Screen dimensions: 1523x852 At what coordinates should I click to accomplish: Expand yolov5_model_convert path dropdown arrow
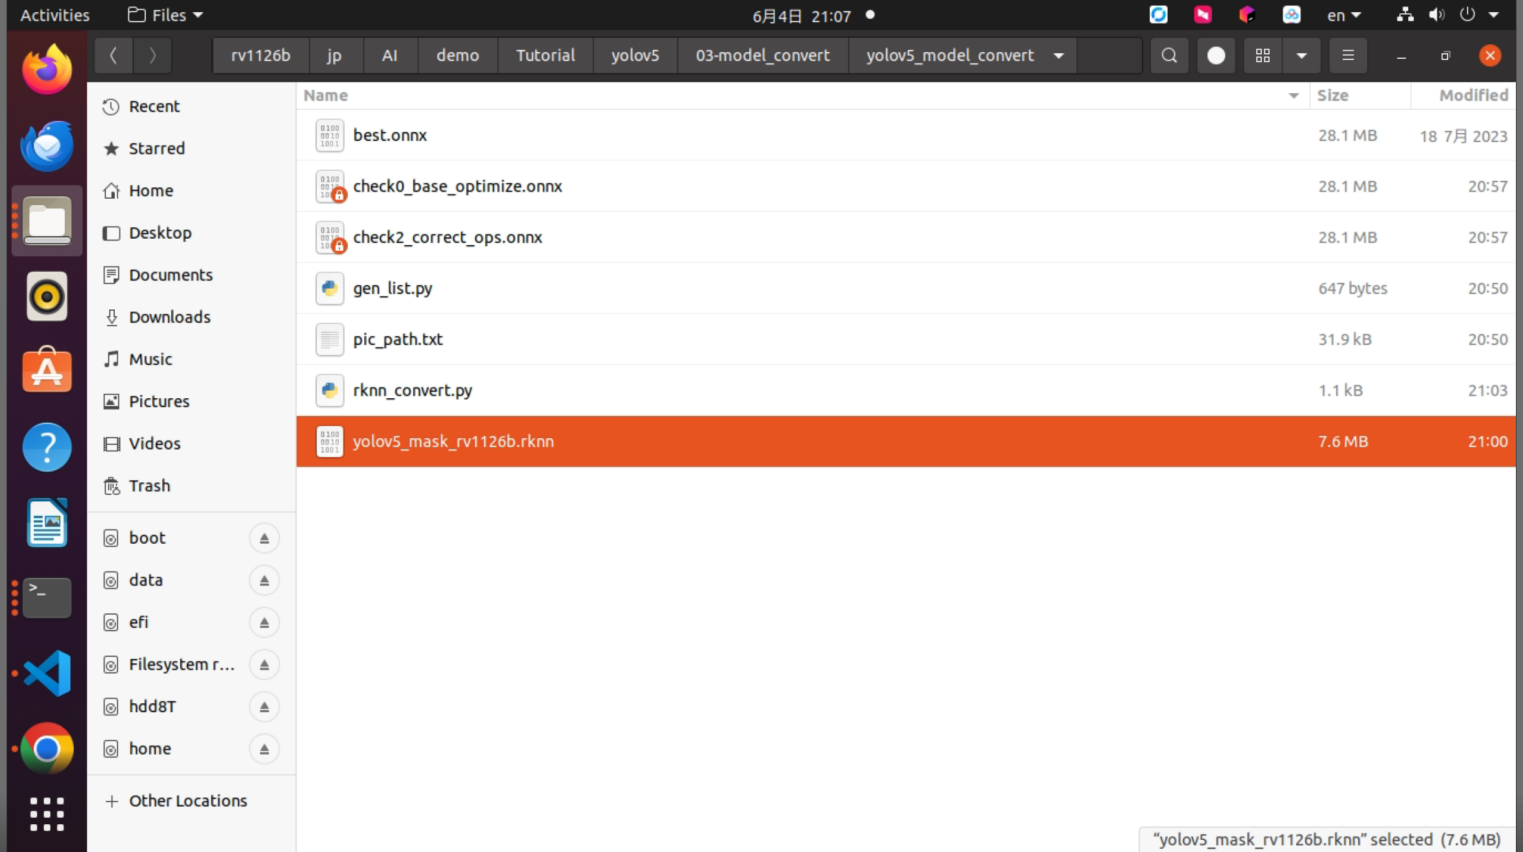tap(1059, 56)
